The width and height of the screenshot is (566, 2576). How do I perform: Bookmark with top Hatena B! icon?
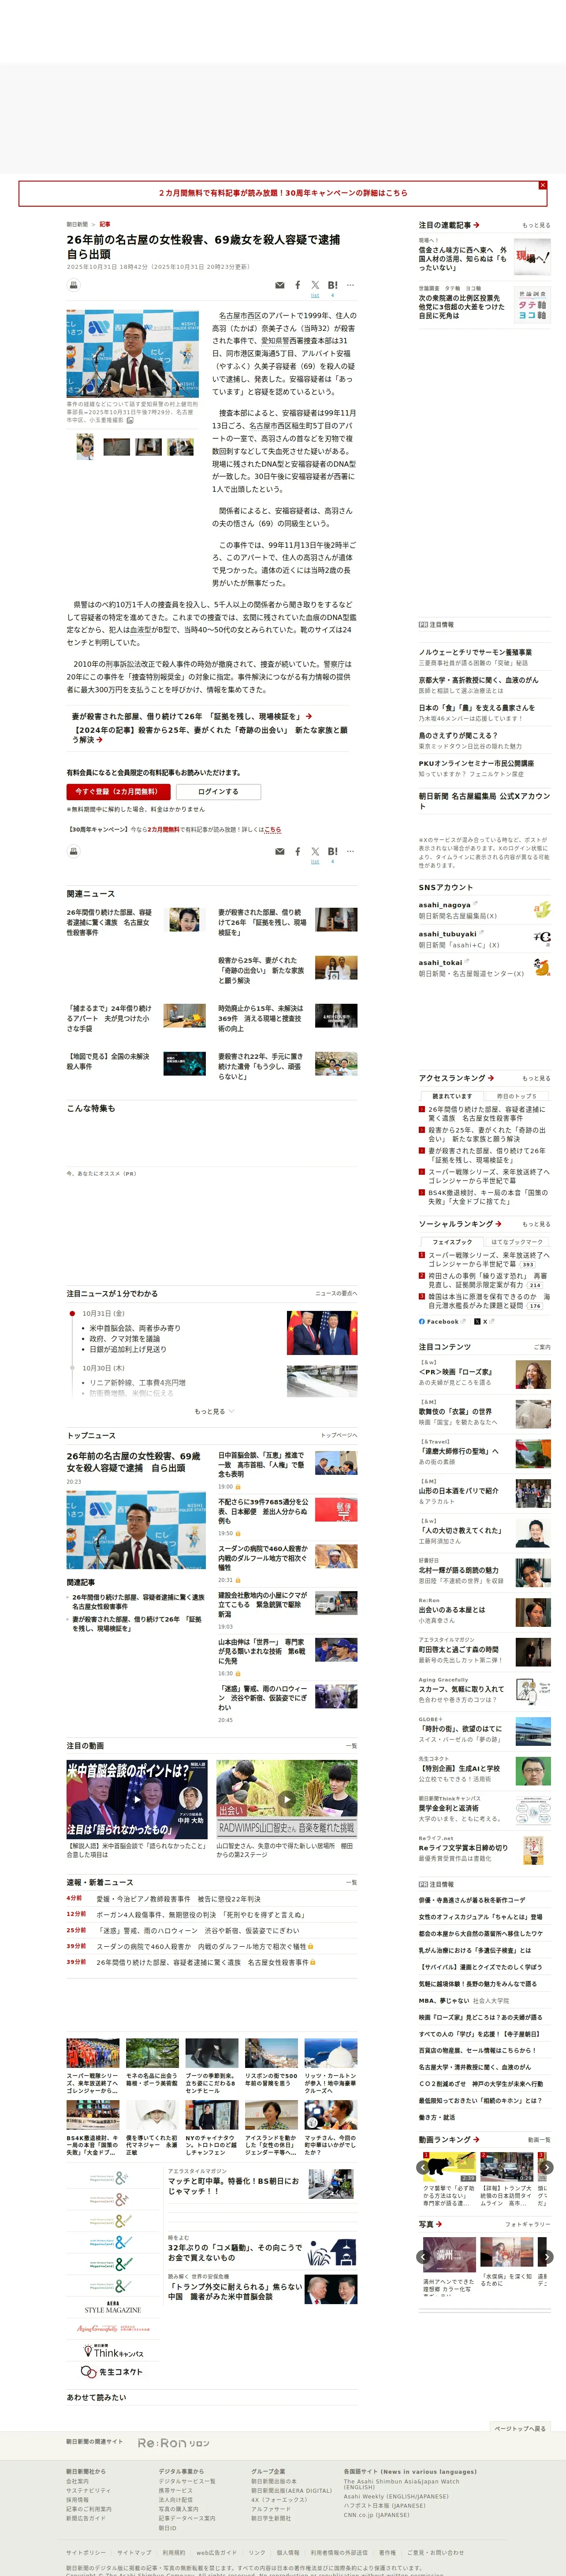pos(332,285)
